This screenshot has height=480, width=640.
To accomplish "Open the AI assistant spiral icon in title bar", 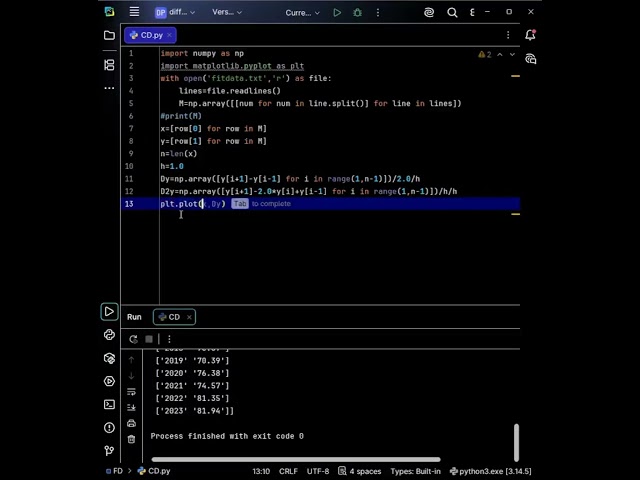I will [429, 13].
